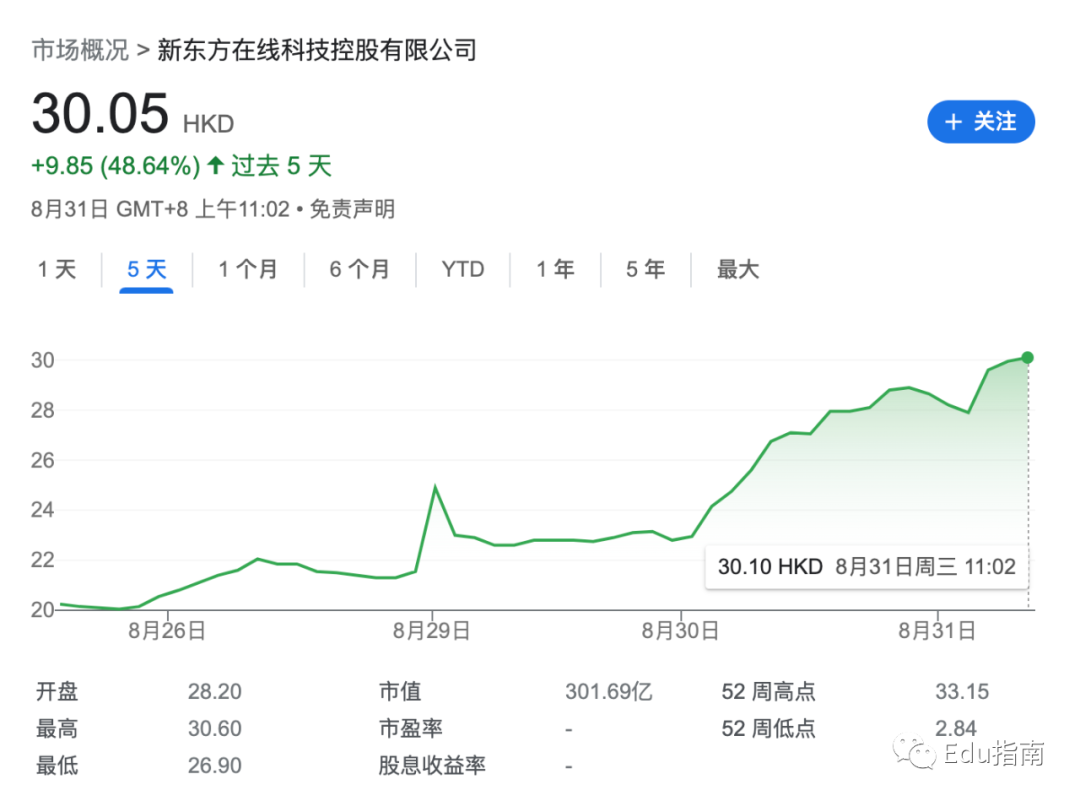The image size is (1080, 801).
Task: Select the 5 天 range tab
Action: [x=147, y=269]
